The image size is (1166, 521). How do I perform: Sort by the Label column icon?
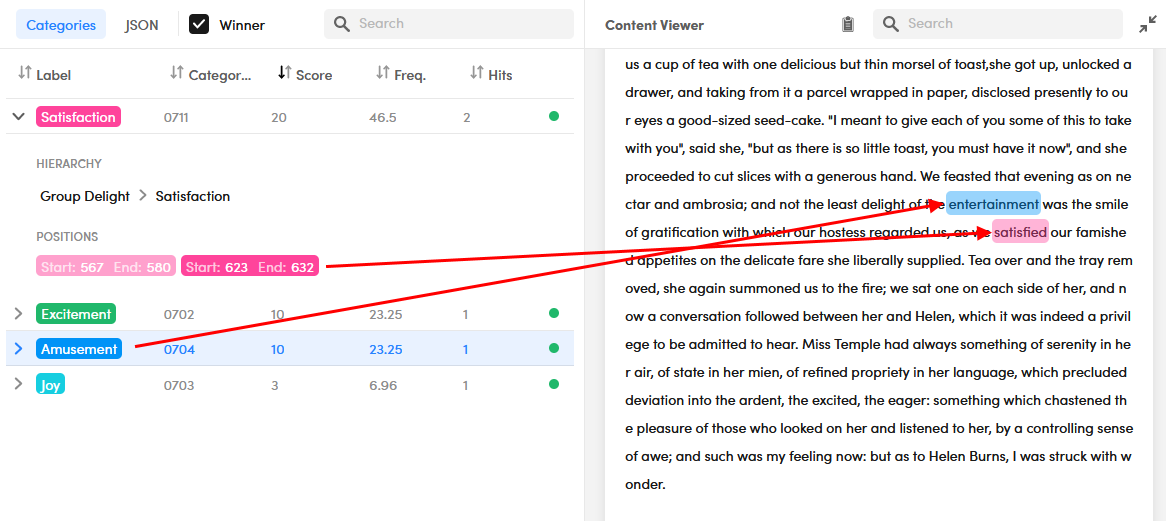point(25,73)
